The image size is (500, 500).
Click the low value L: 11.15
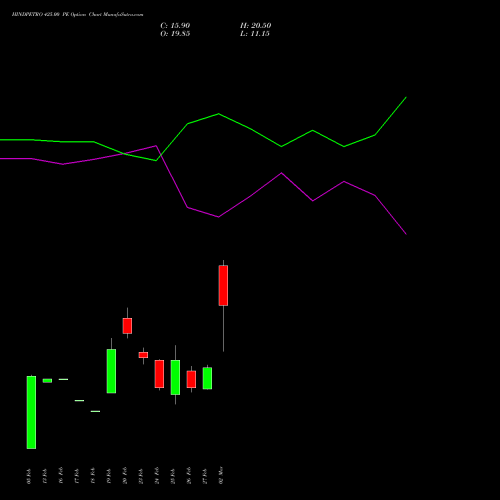[255, 34]
